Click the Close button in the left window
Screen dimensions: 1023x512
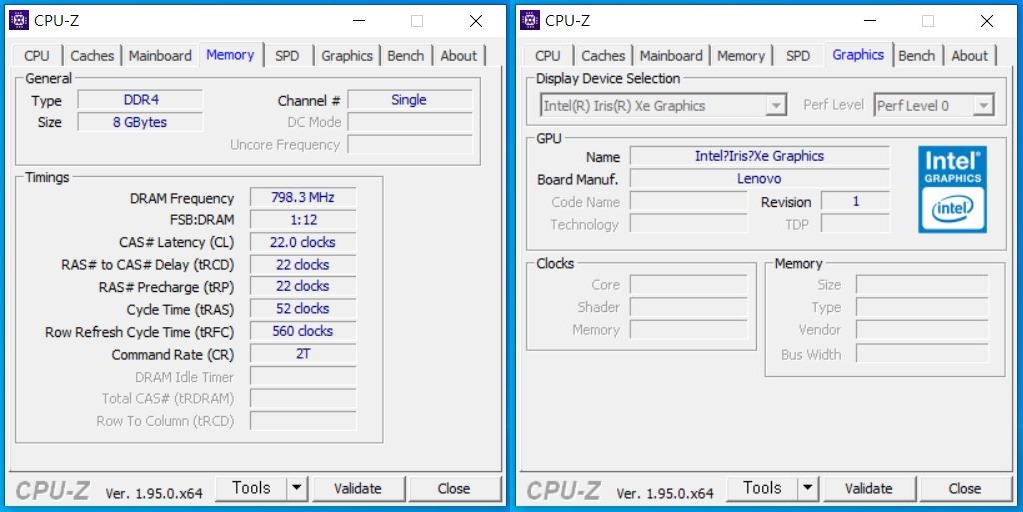(454, 489)
